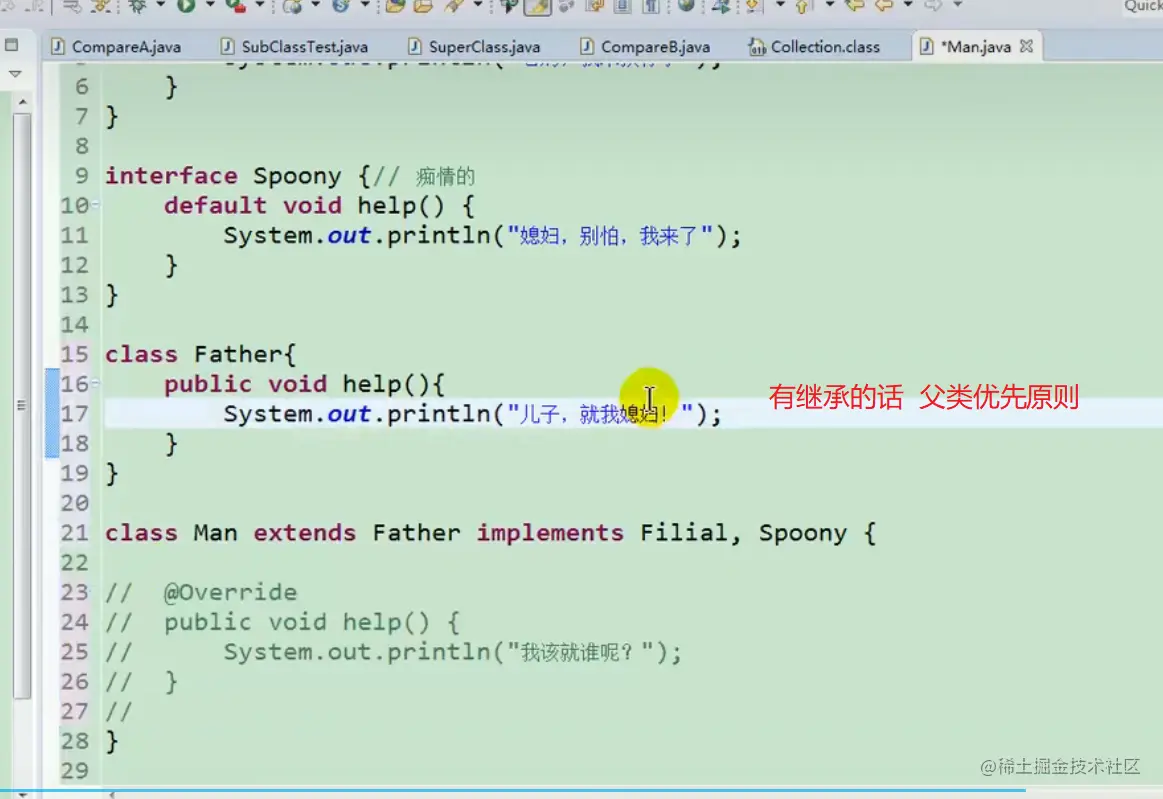Click the Collection.class file icon
1163x799 pixels.
(757, 47)
